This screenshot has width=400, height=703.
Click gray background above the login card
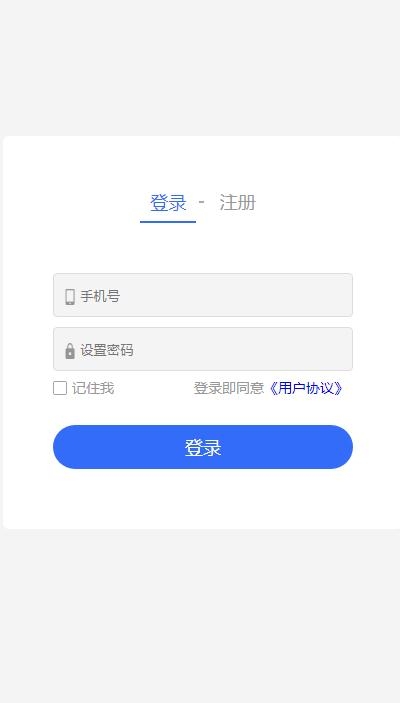[200, 67]
